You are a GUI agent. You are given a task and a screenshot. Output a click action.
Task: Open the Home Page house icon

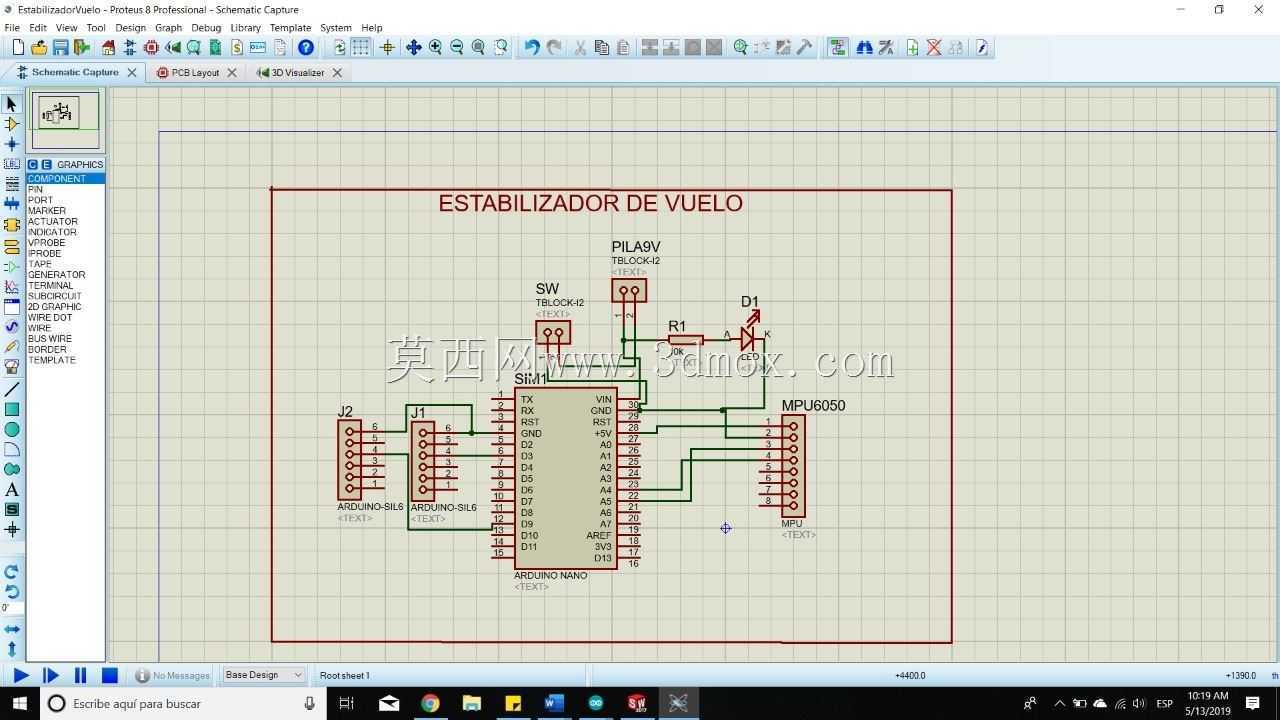pos(108,47)
